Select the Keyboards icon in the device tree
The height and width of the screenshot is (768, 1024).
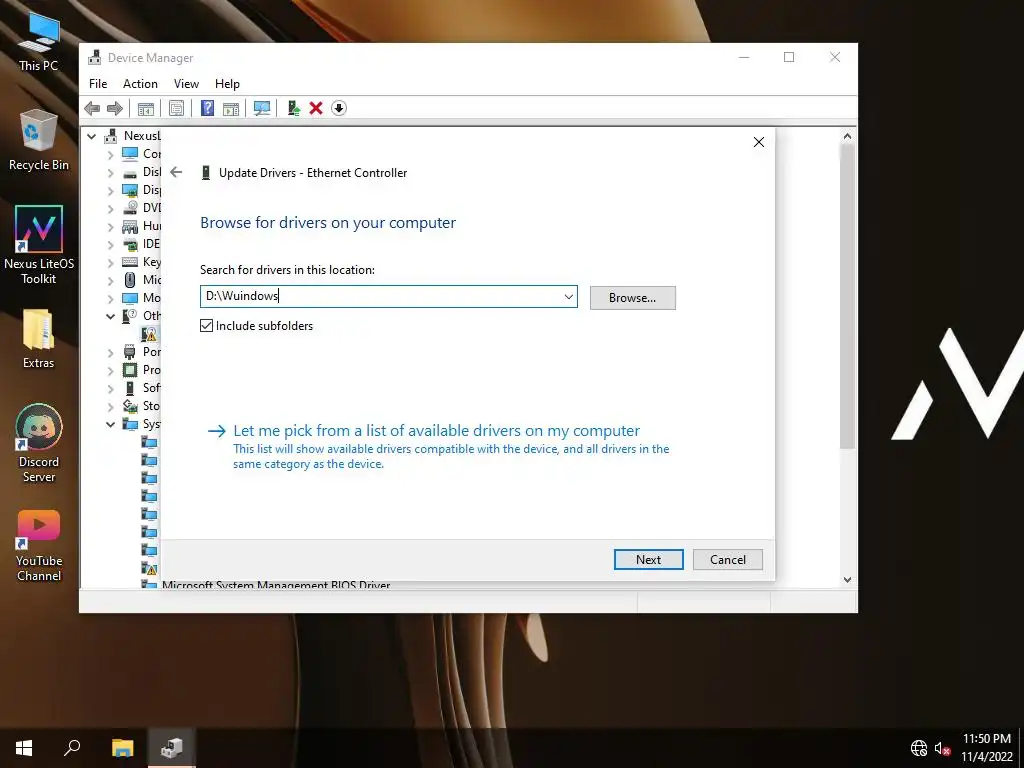130,262
